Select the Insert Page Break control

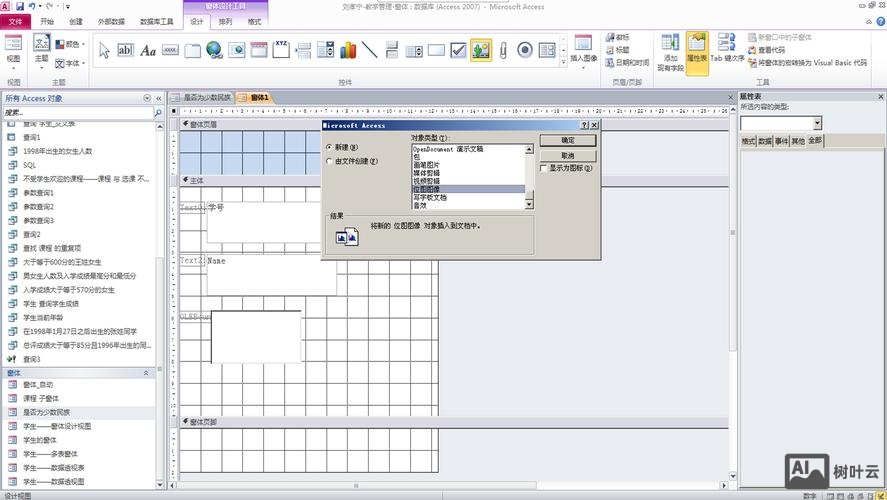click(303, 50)
